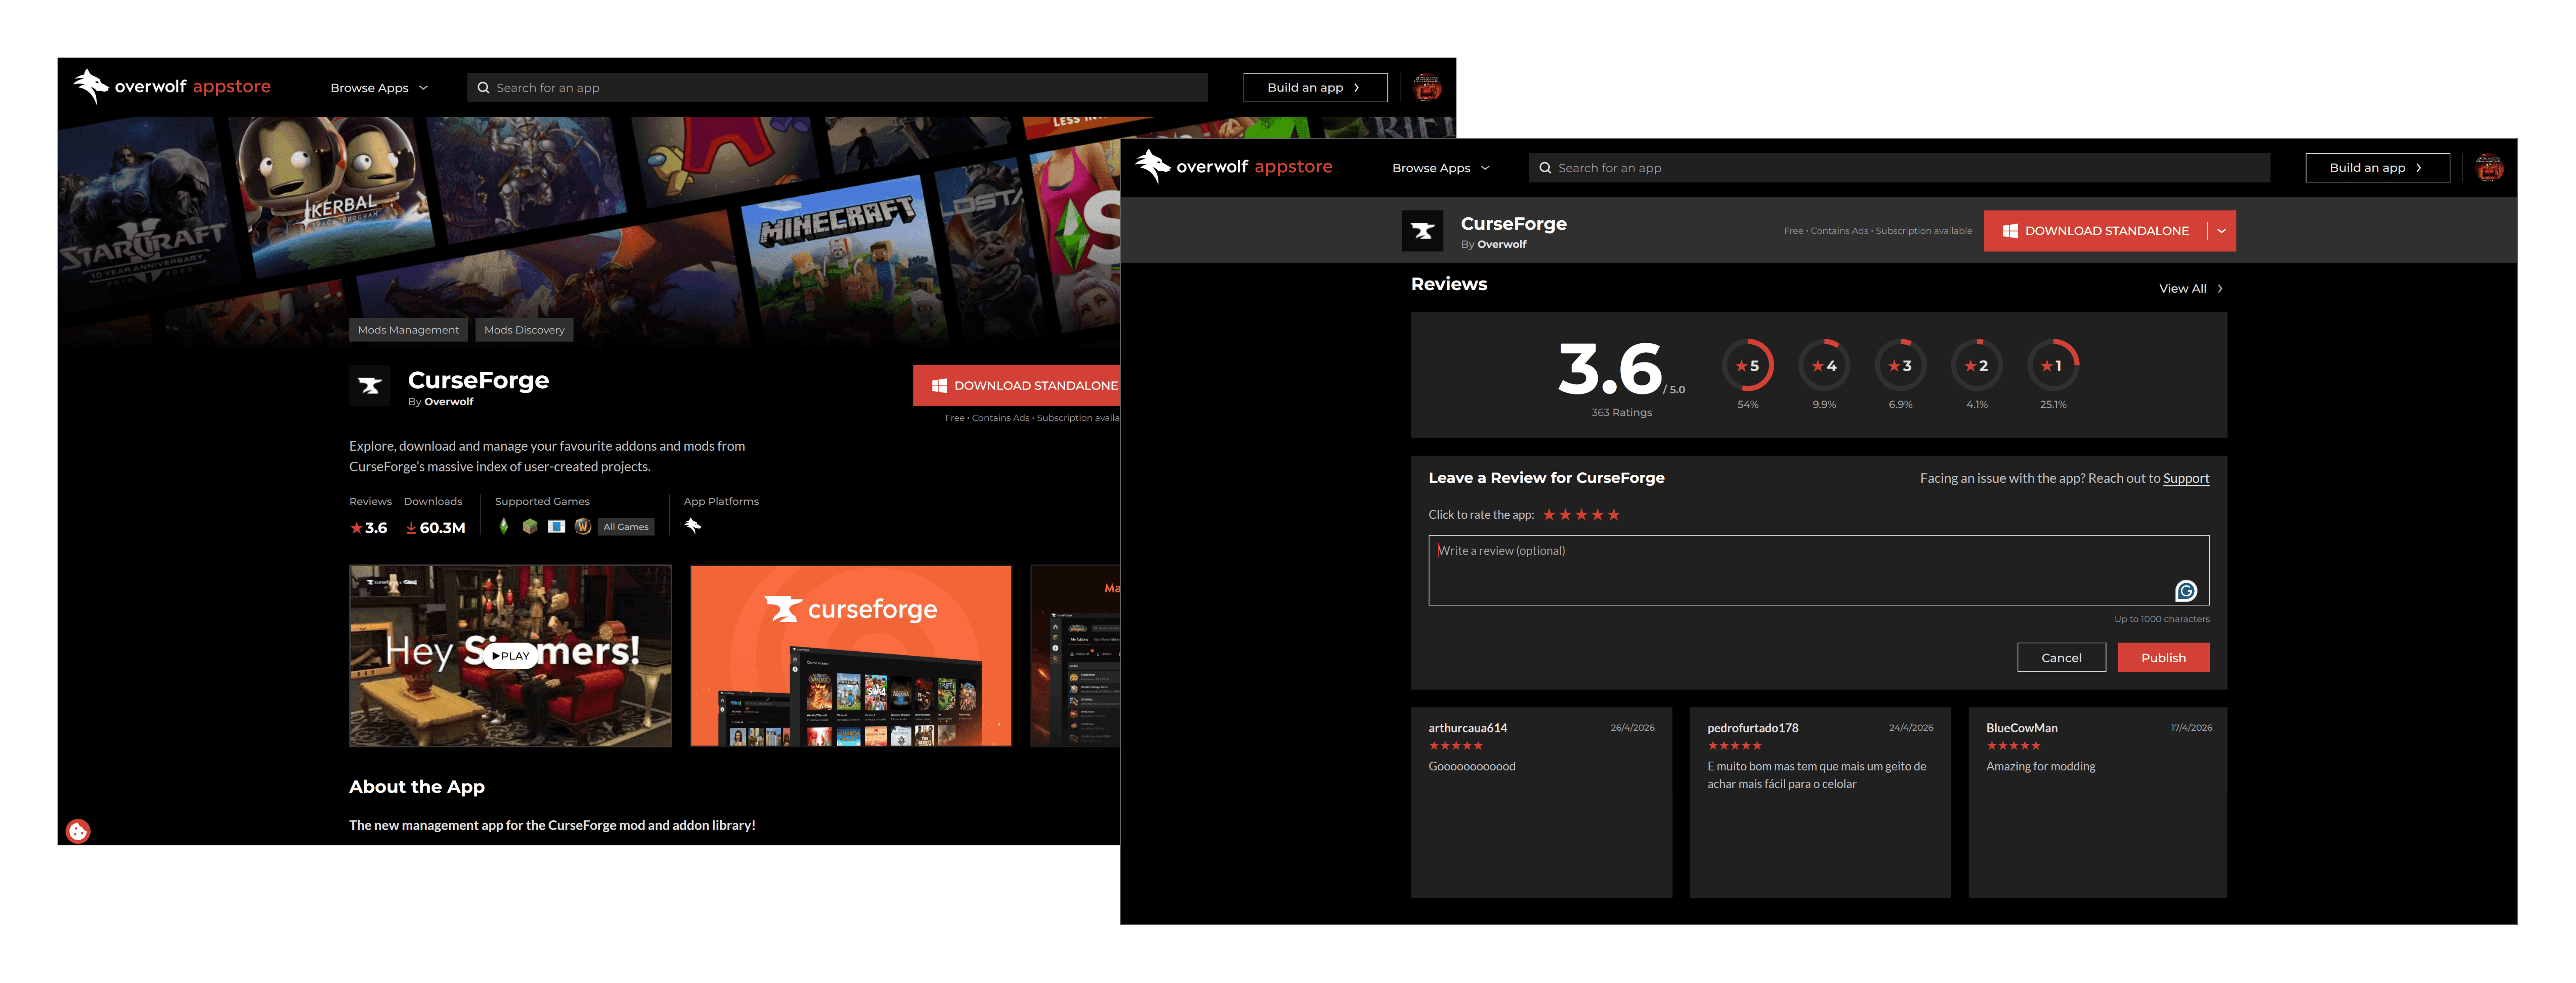Click the Publish review button
2576x983 pixels.
click(x=2163, y=657)
